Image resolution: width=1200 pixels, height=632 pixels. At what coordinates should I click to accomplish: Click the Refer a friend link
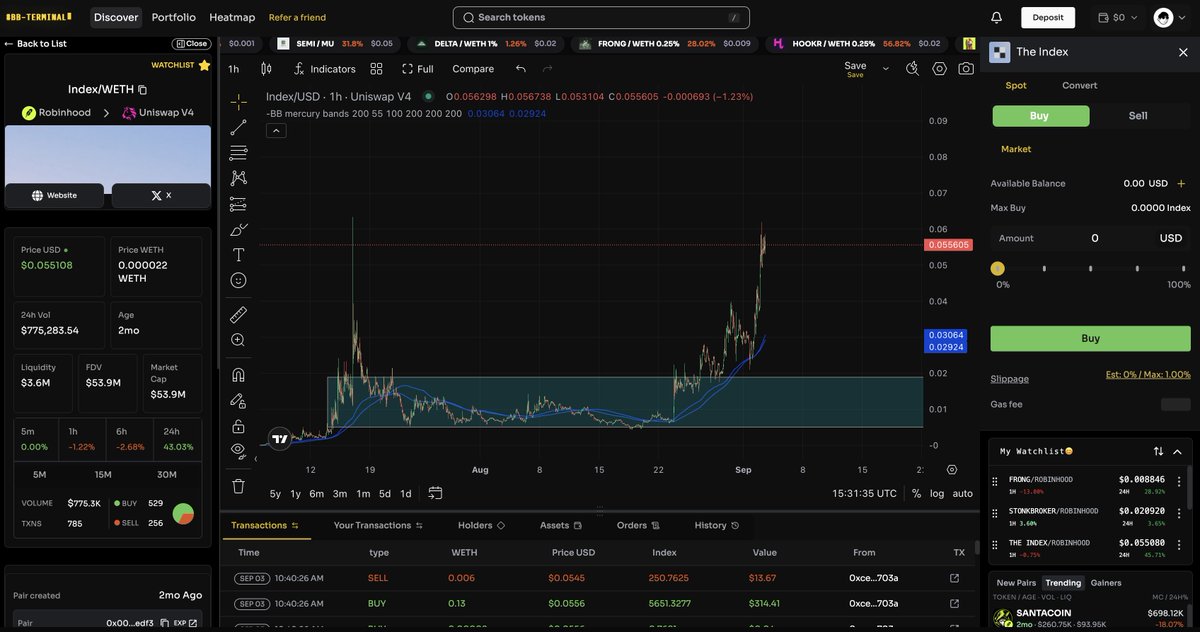pos(297,17)
